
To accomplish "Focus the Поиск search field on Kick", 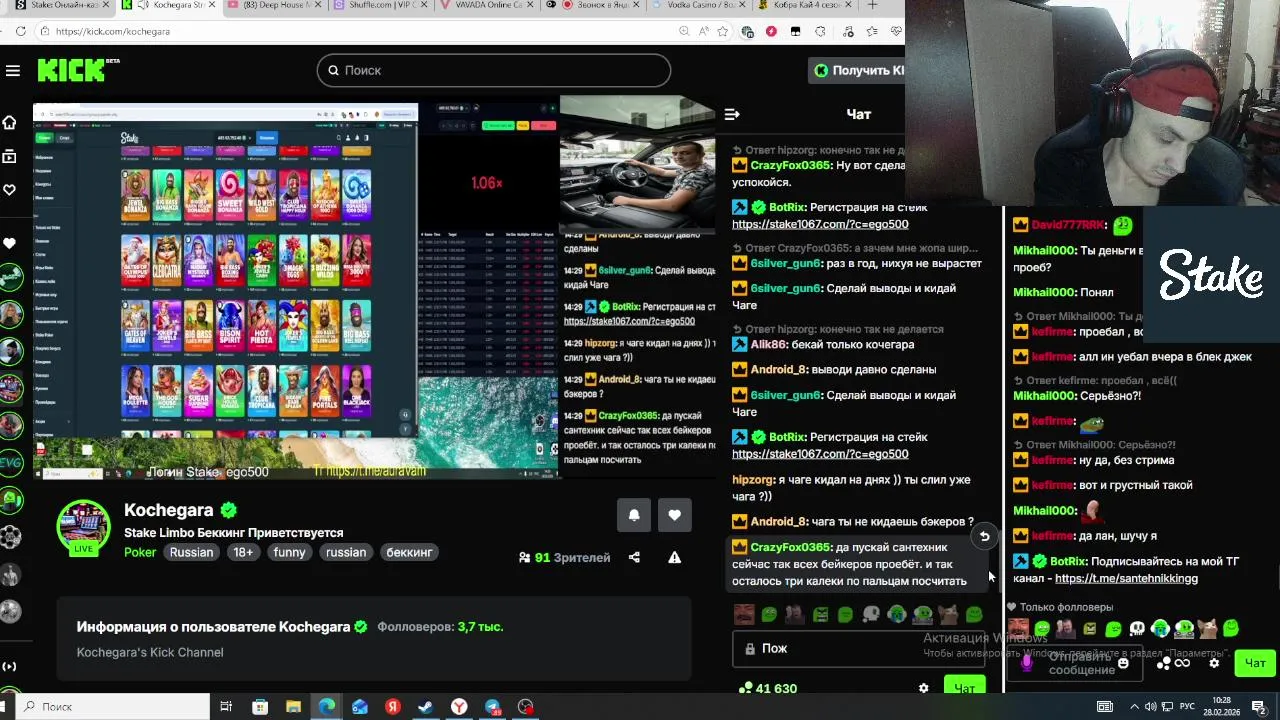I will [494, 70].
